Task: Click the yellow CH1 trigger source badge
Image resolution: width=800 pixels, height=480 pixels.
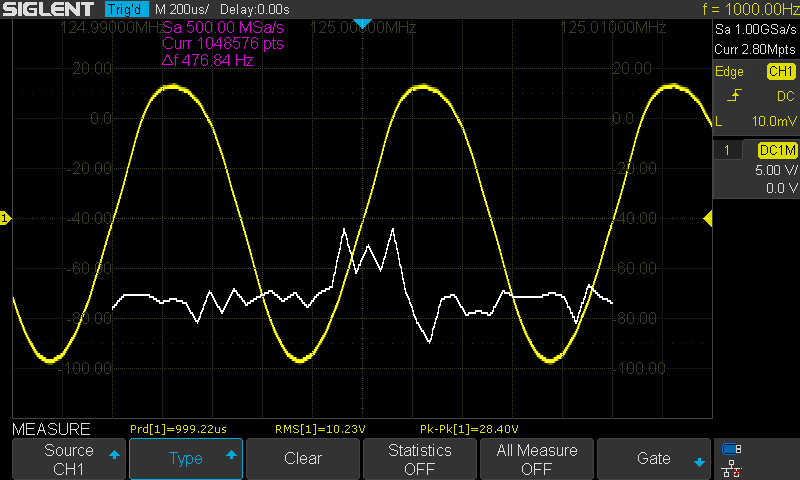Action: coord(780,72)
